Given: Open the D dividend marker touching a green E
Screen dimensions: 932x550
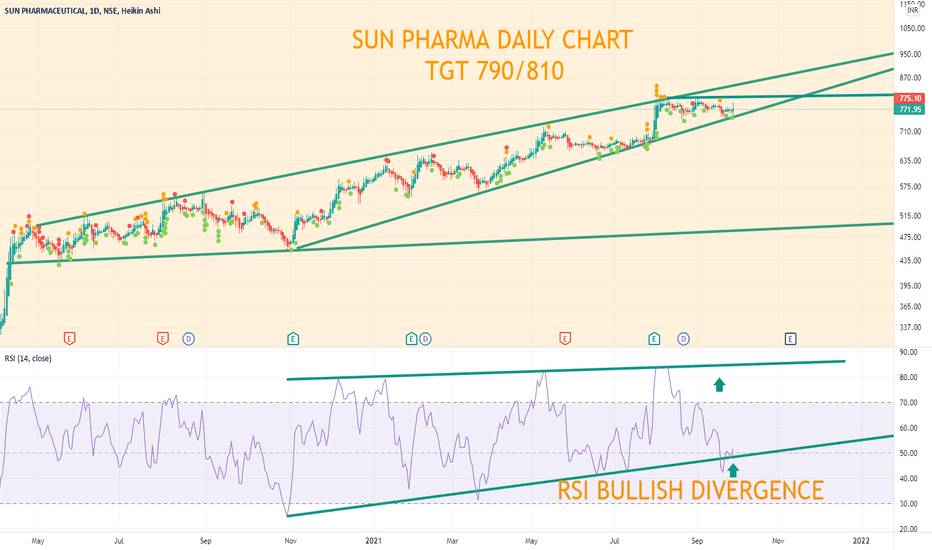Looking at the screenshot, I should click(x=425, y=339).
